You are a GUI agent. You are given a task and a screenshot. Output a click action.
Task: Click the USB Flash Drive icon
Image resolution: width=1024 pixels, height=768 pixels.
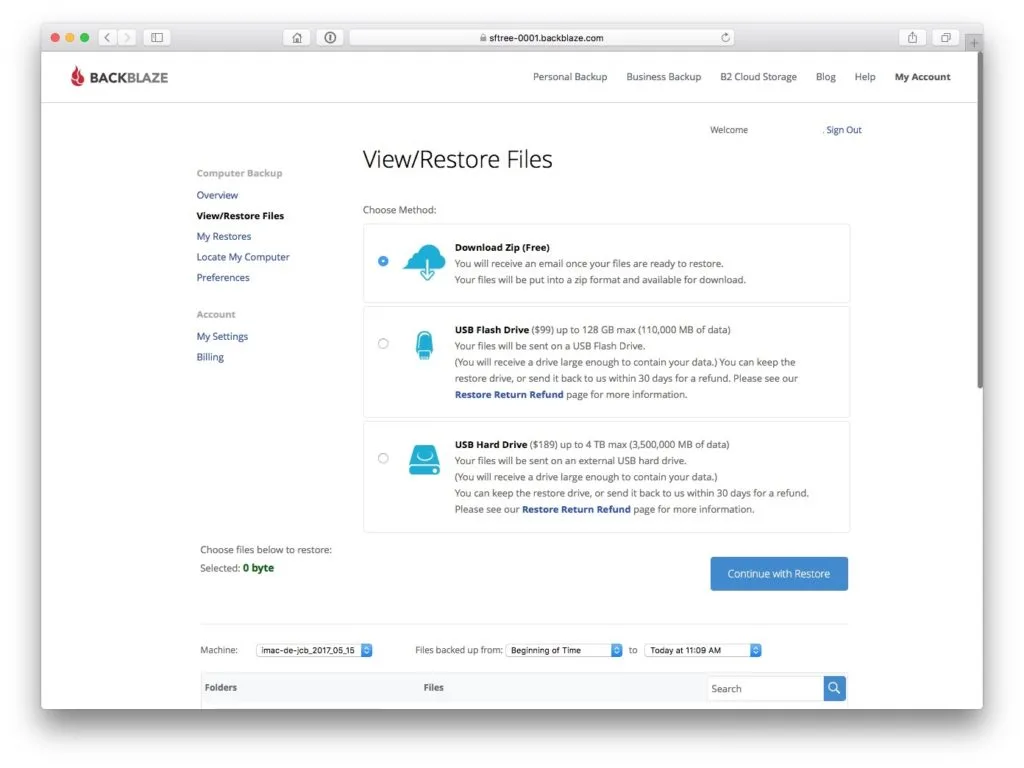[x=424, y=345]
